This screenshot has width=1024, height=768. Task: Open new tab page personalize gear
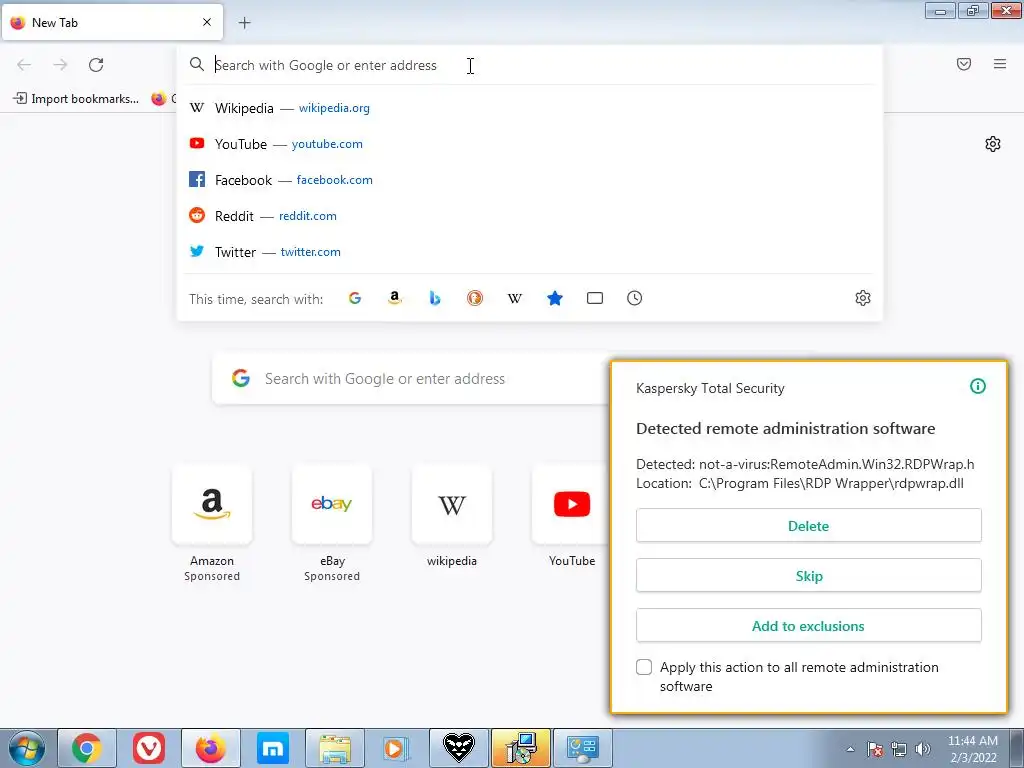point(993,144)
